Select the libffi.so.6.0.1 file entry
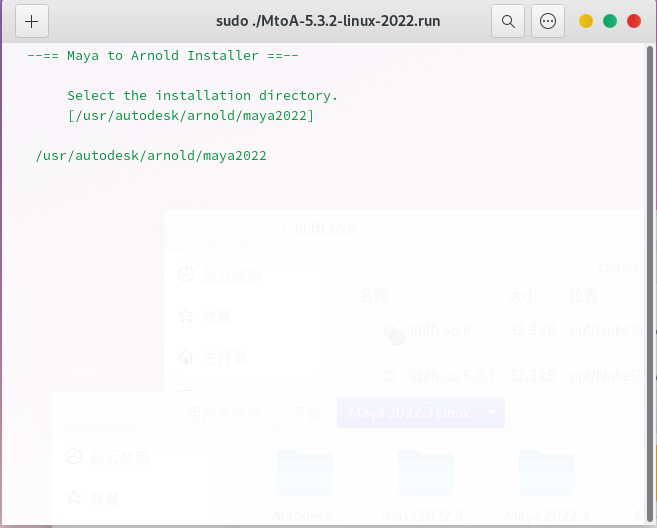Image resolution: width=657 pixels, height=528 pixels. point(453,376)
